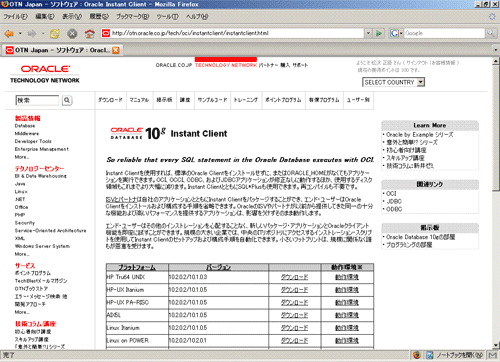Open the tab list dropdown arrow
This screenshot has width=500, height=362.
[x=496, y=50]
